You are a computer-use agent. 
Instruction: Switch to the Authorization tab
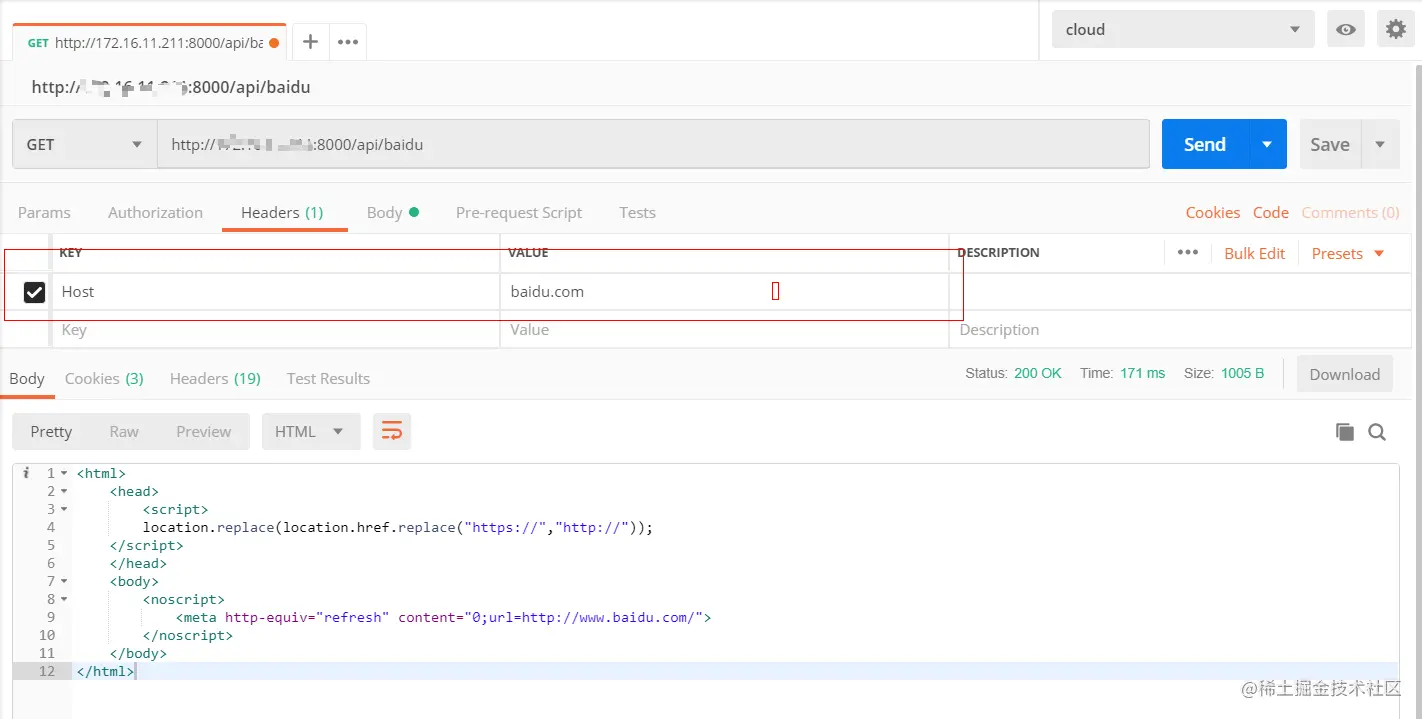tap(155, 212)
